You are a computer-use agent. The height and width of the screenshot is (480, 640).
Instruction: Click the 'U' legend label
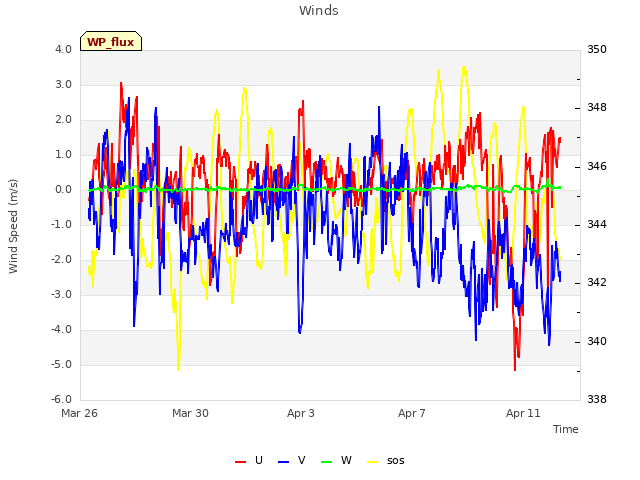[259, 460]
